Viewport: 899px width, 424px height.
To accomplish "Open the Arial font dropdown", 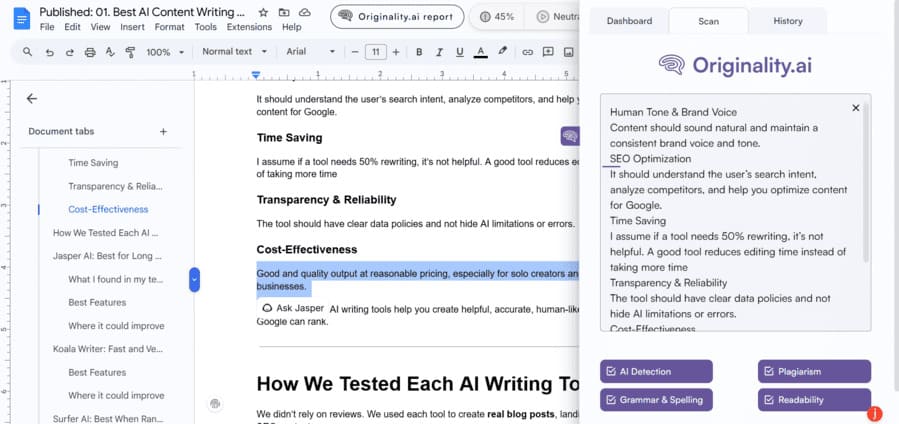I will tap(311, 52).
